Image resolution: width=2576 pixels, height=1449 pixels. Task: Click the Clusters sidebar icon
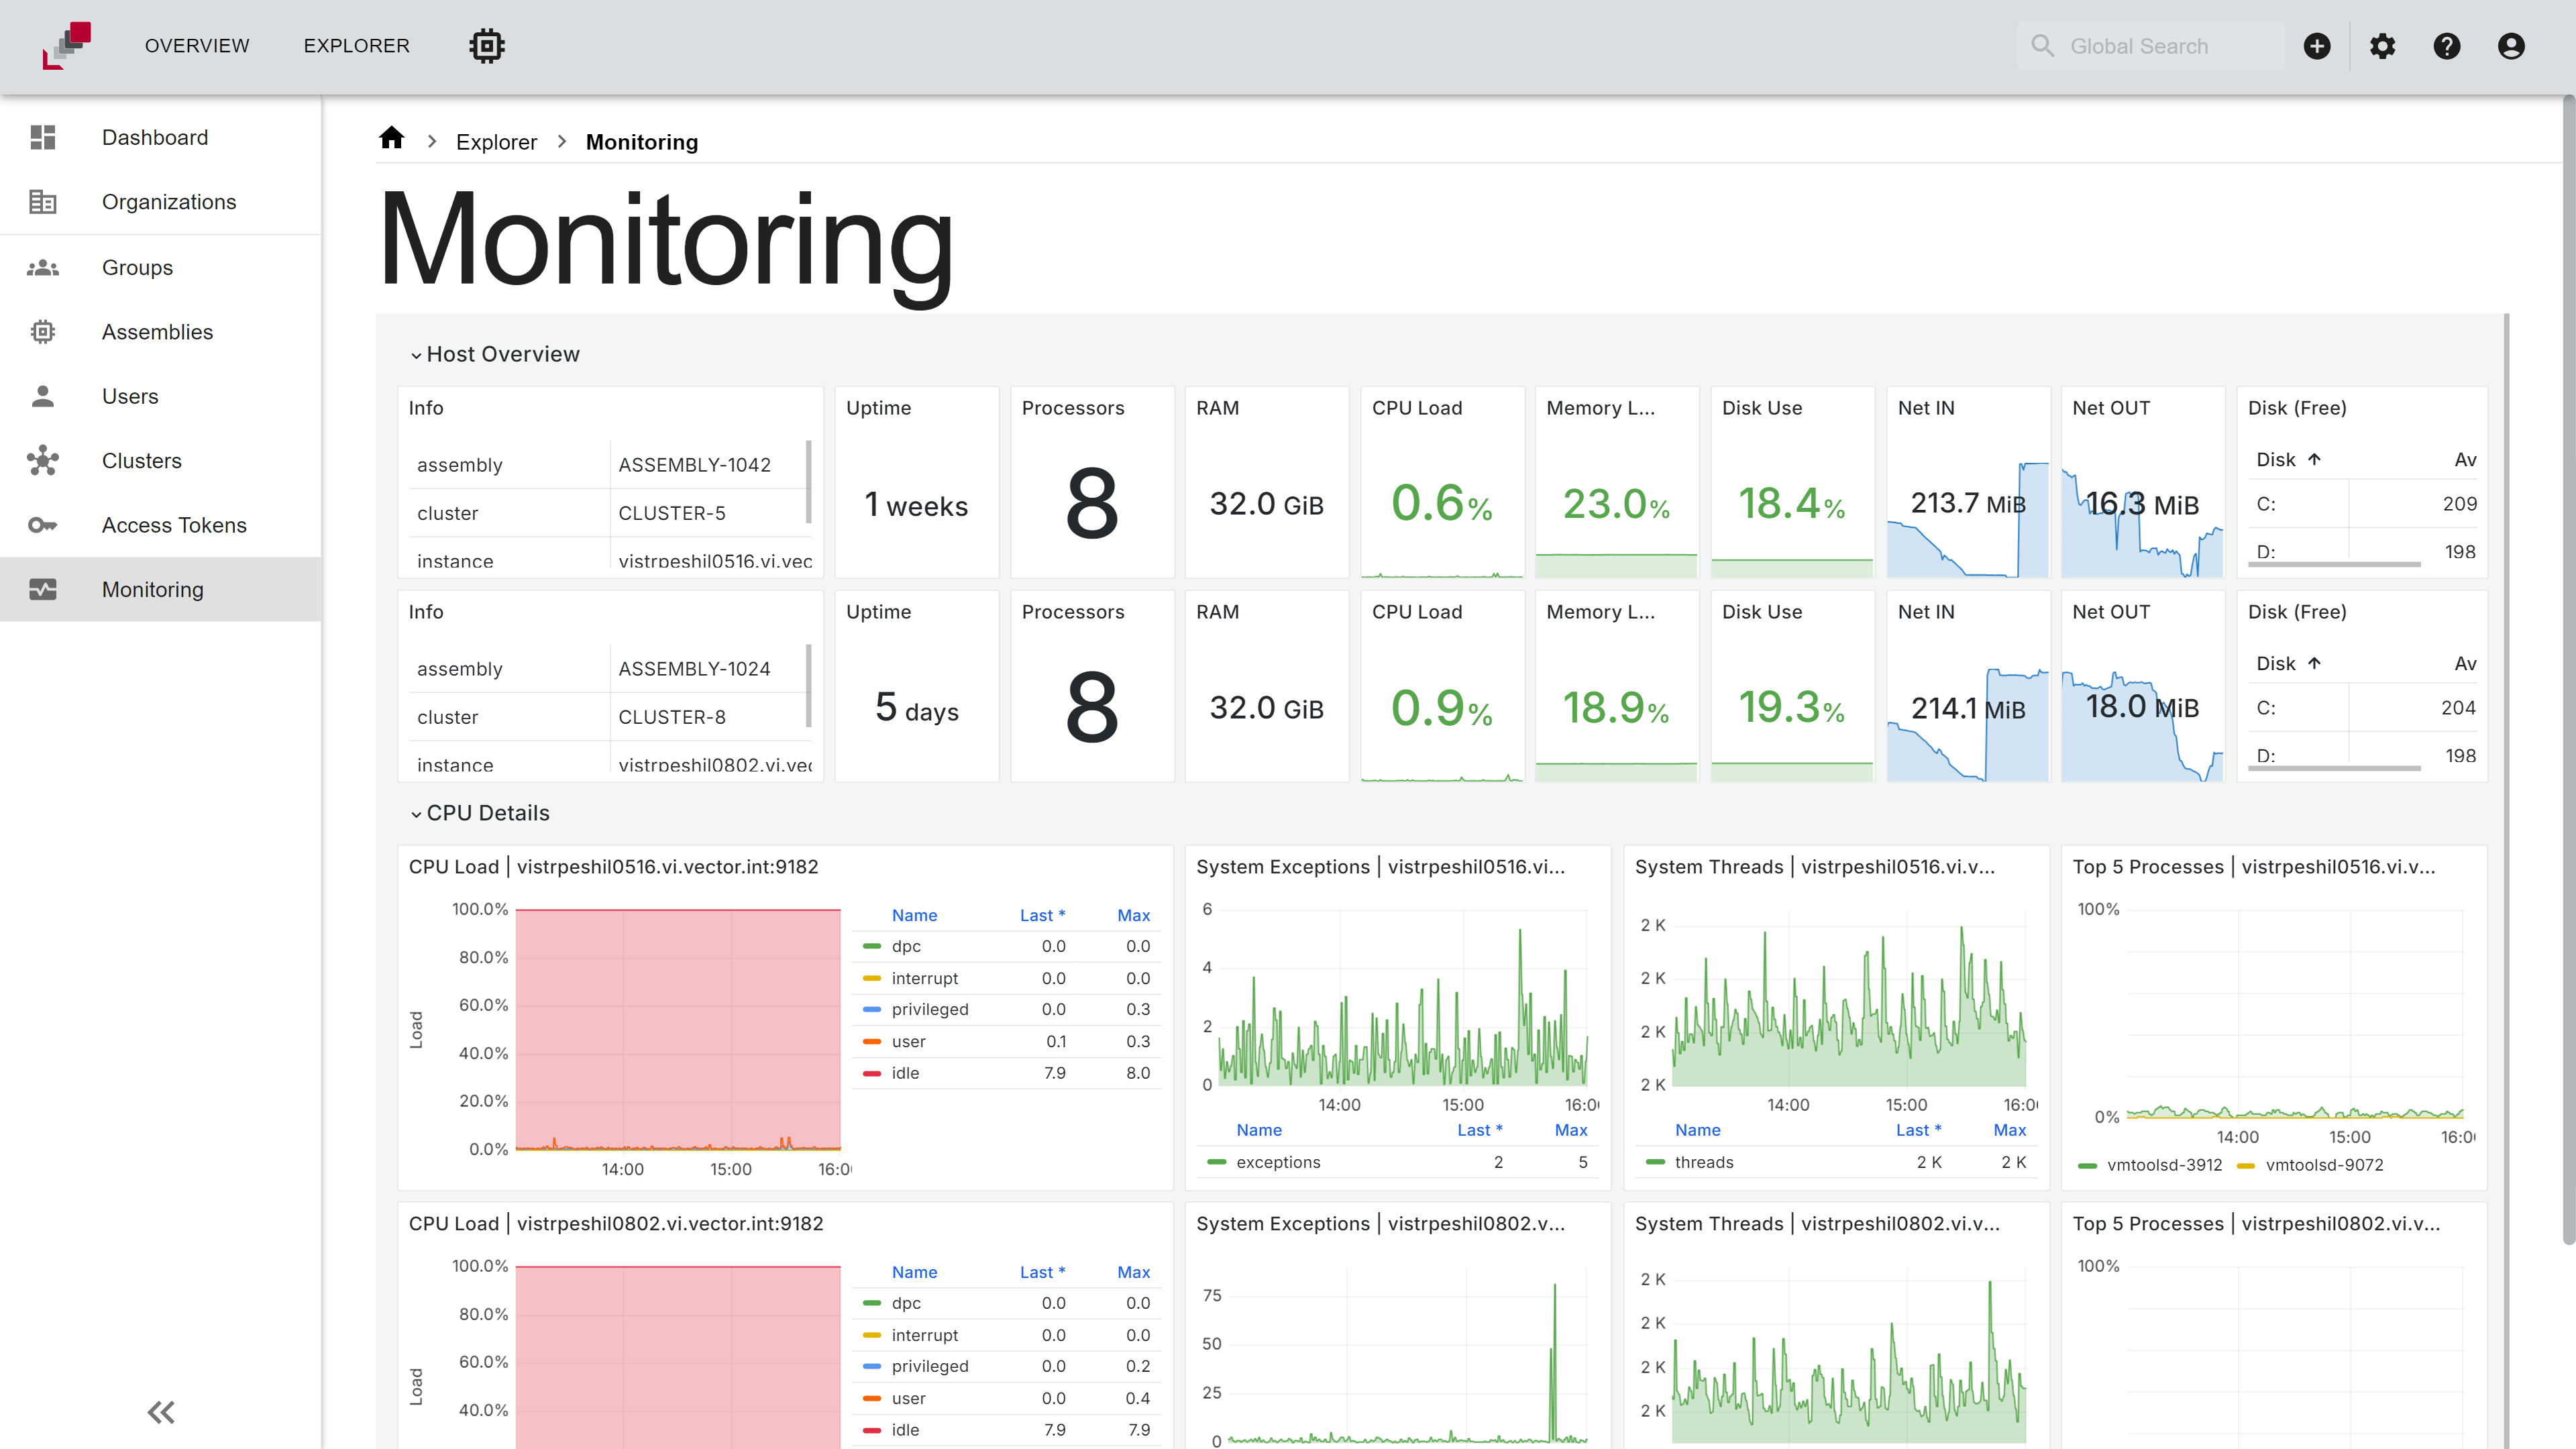(x=43, y=461)
